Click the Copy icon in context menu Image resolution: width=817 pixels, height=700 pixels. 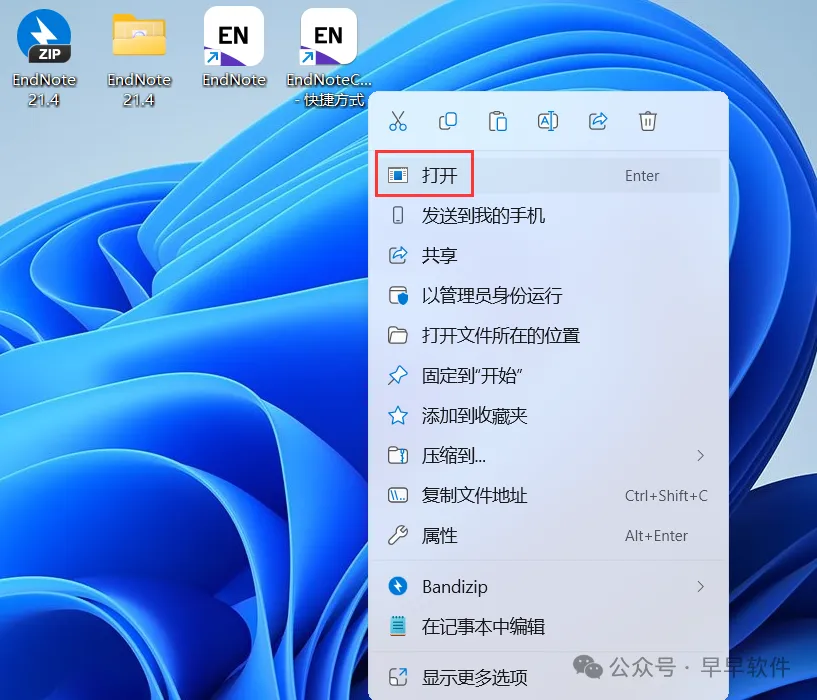pyautogui.click(x=448, y=121)
